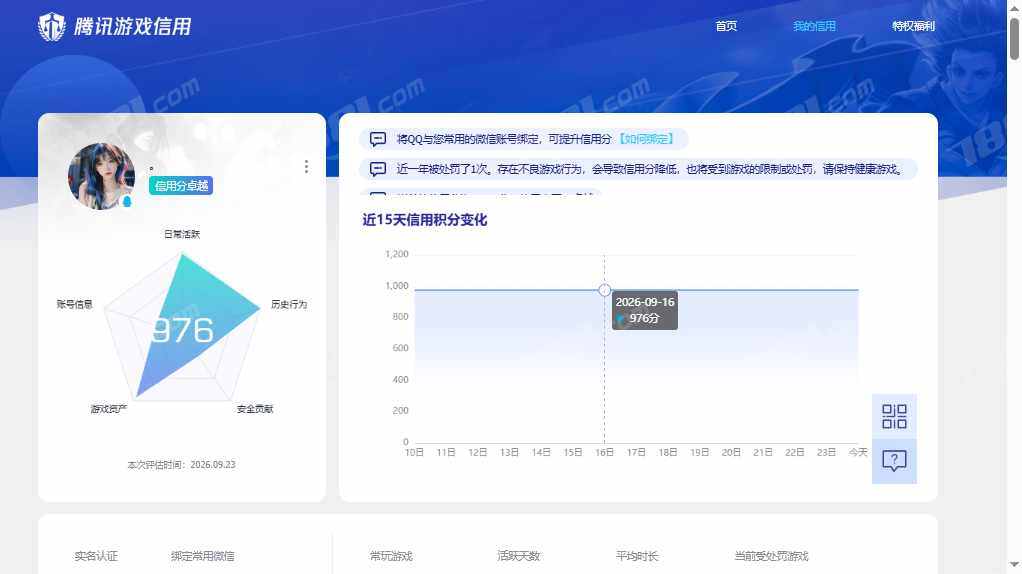Screen dimensions: 1022x574
Task: Click the 20日 x-axis label
Action: tap(731, 452)
